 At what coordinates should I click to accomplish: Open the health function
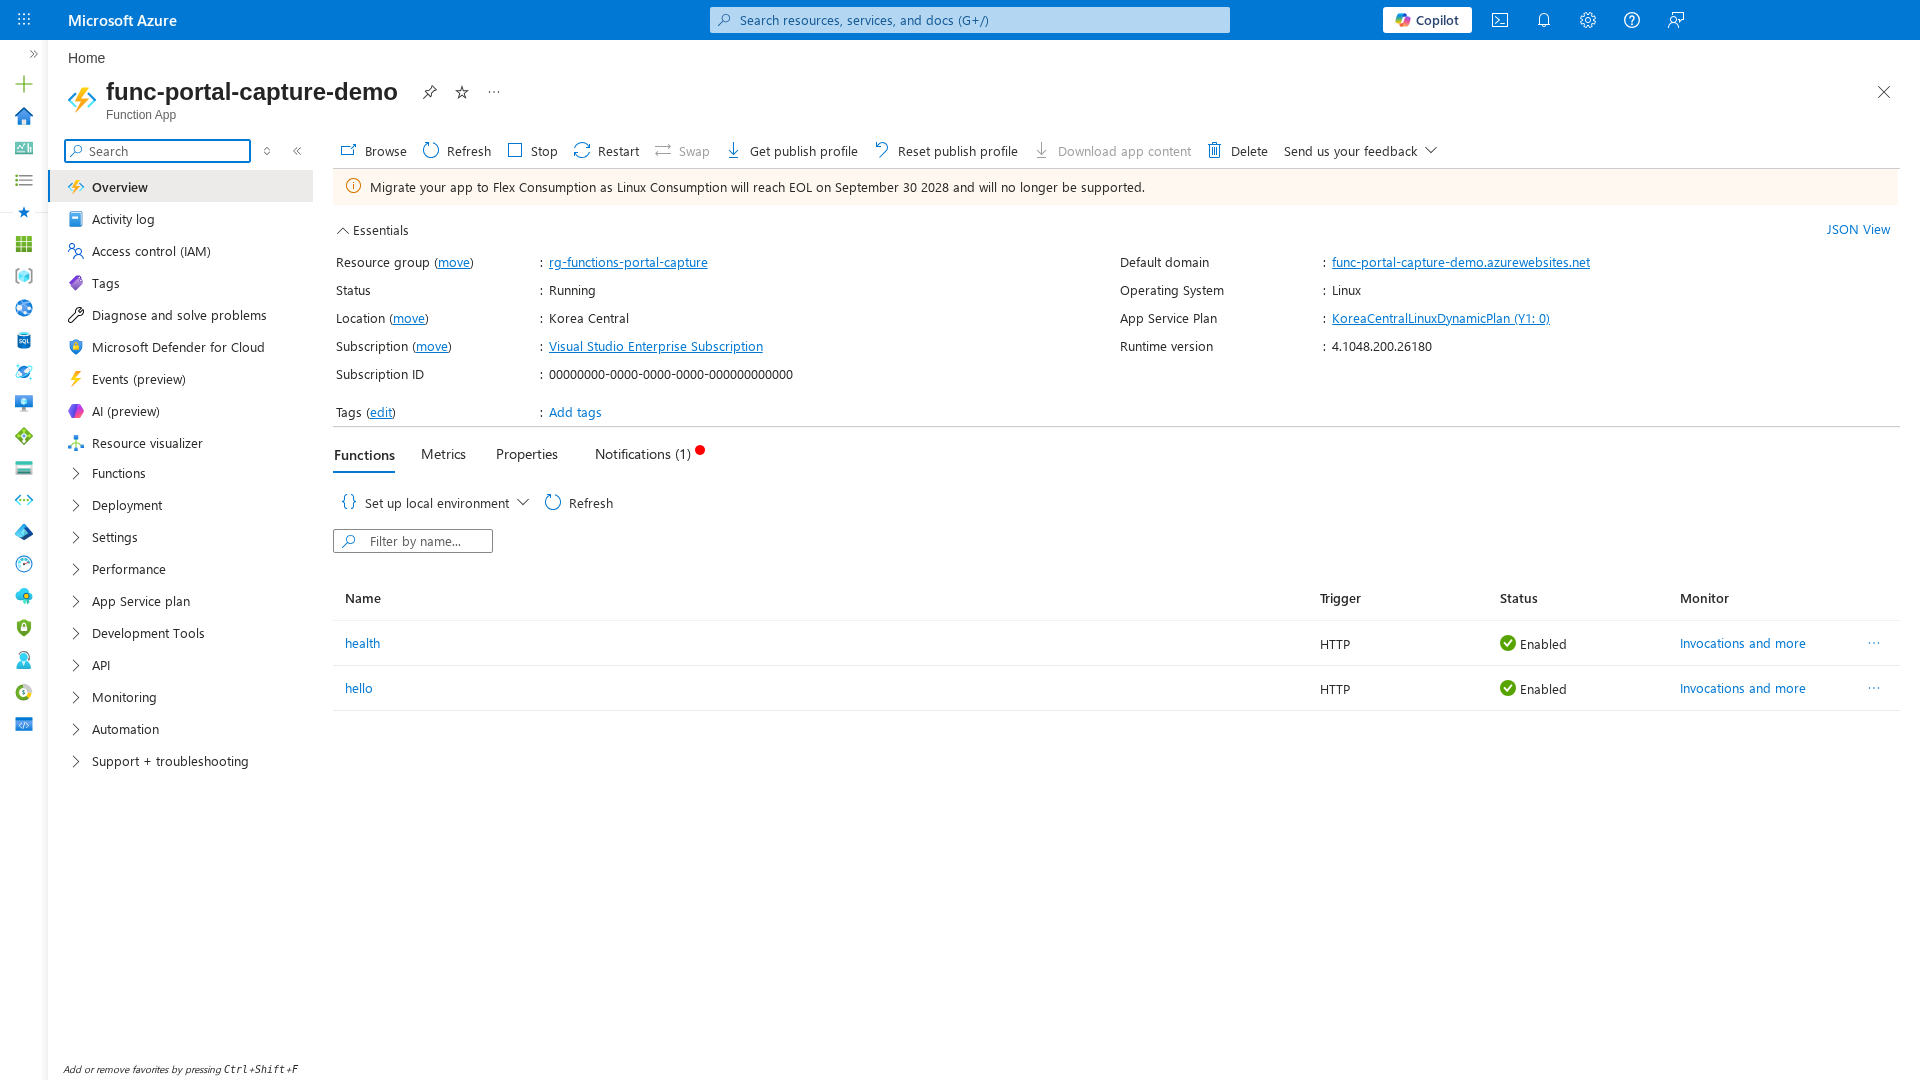[x=362, y=643]
